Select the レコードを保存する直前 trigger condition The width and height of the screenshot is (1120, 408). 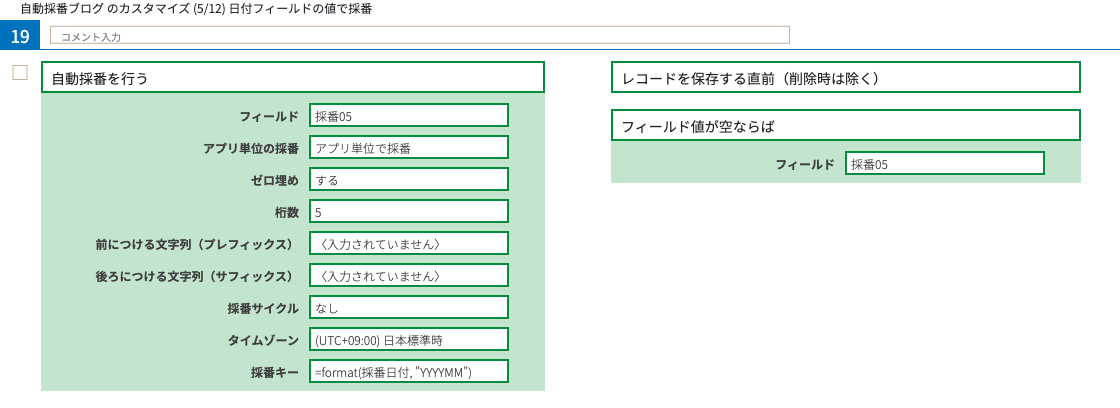(x=845, y=78)
